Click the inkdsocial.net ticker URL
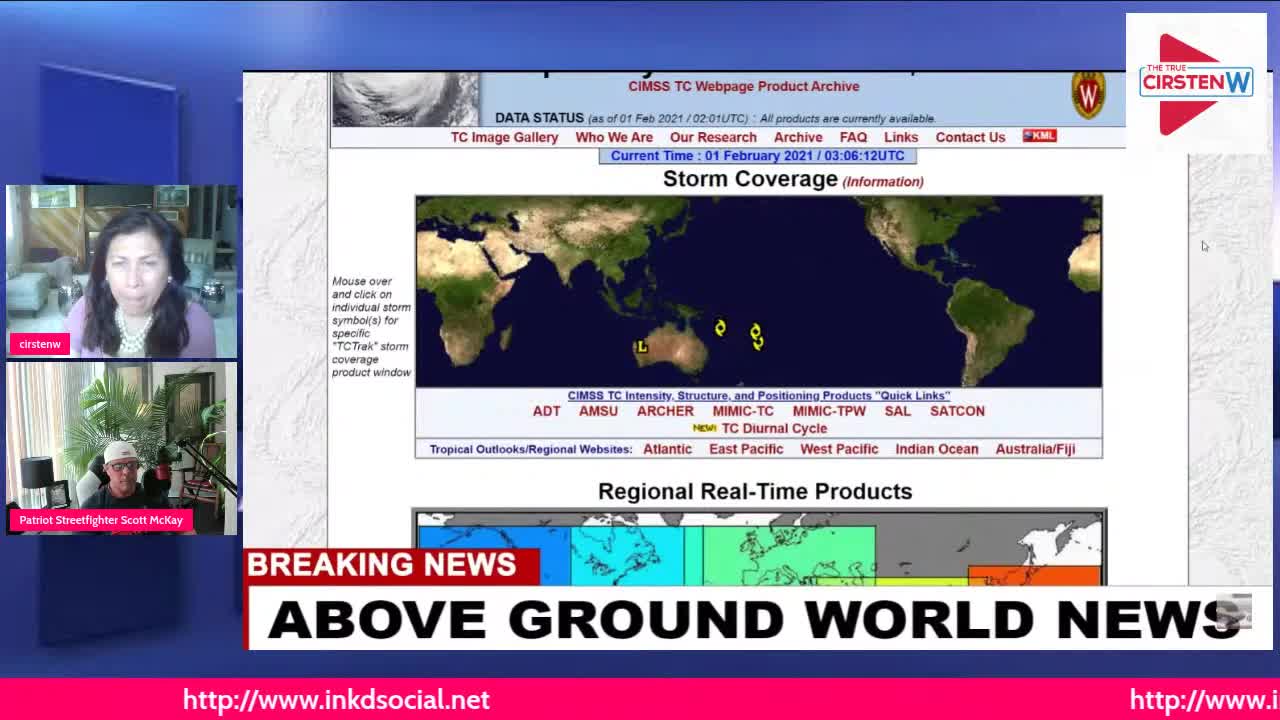The image size is (1280, 720). (x=336, y=700)
